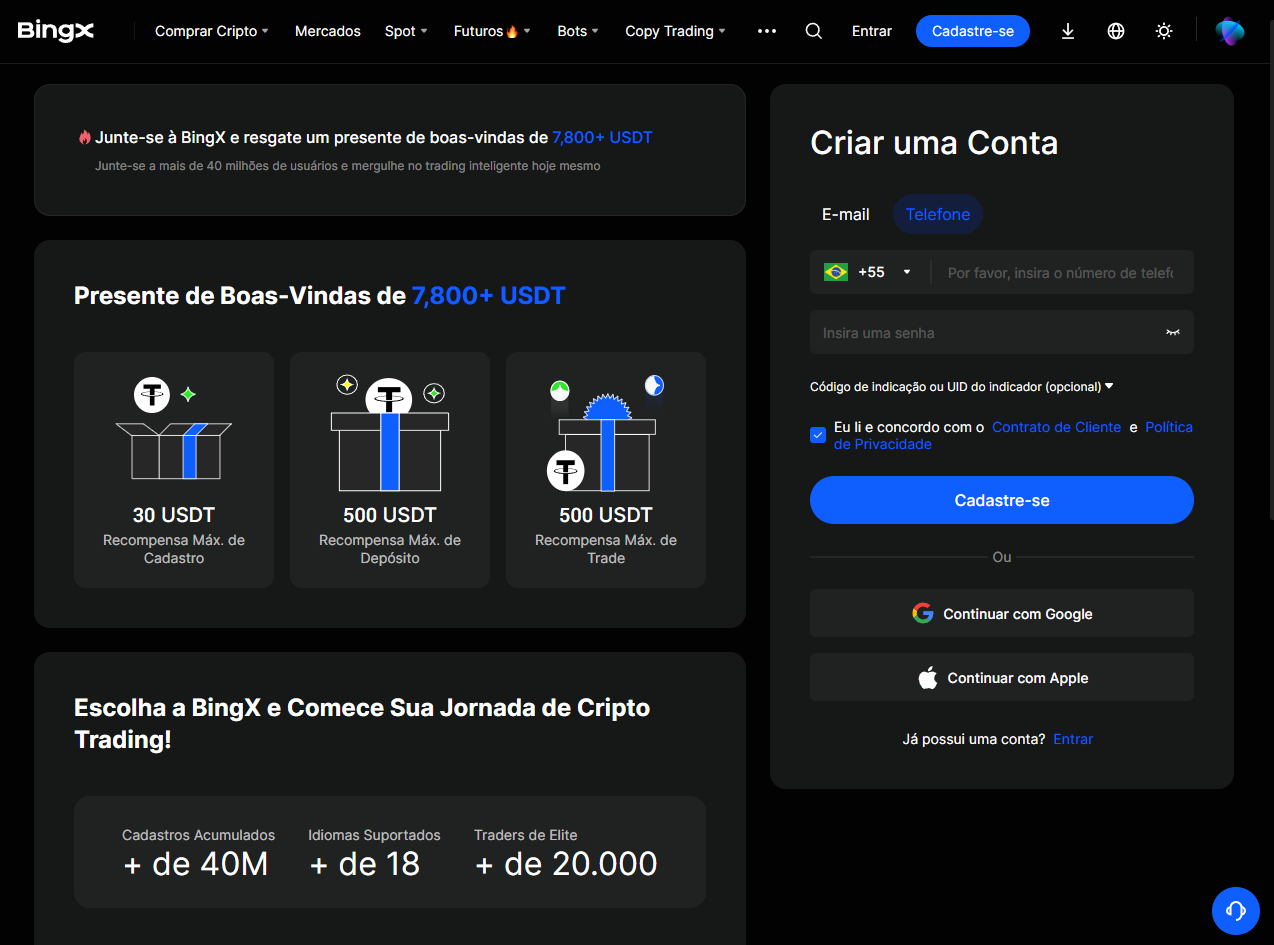1274x945 pixels.
Task: Click Continuar com Apple
Action: point(1002,677)
